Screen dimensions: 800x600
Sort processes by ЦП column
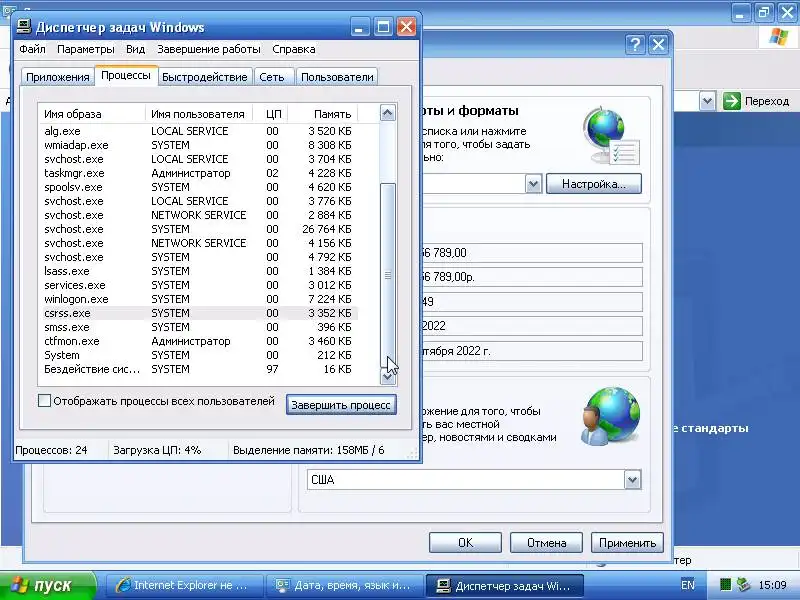pyautogui.click(x=272, y=113)
